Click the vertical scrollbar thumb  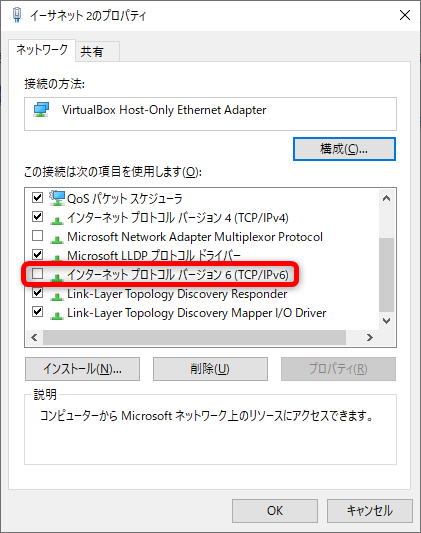point(386,275)
